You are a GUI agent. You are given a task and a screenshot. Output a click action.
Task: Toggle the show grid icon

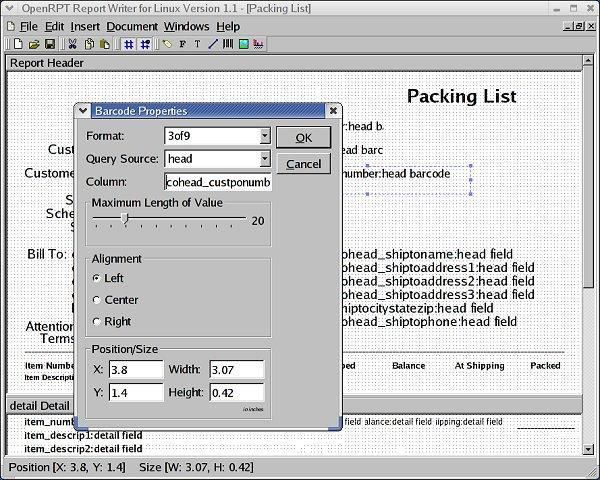tap(129, 44)
